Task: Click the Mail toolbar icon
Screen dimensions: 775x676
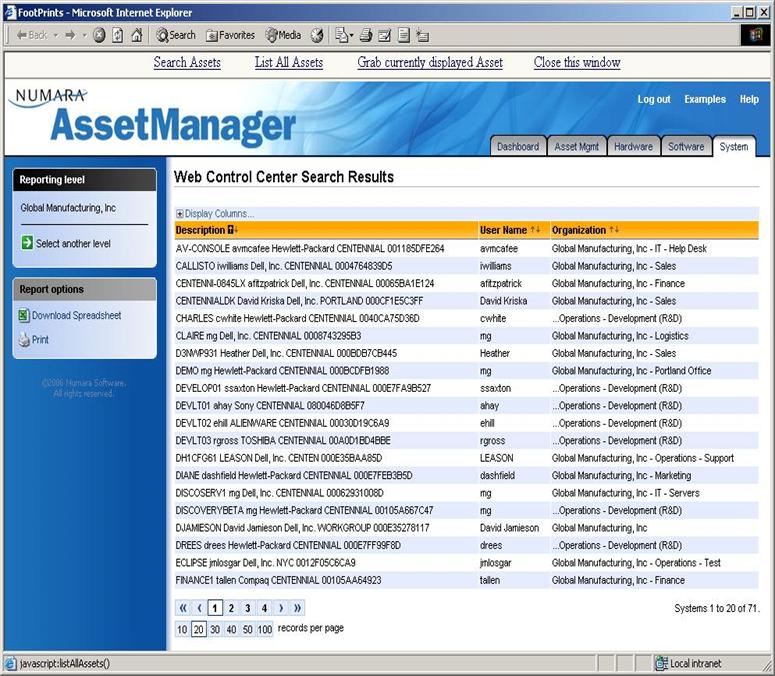Action: click(x=341, y=35)
